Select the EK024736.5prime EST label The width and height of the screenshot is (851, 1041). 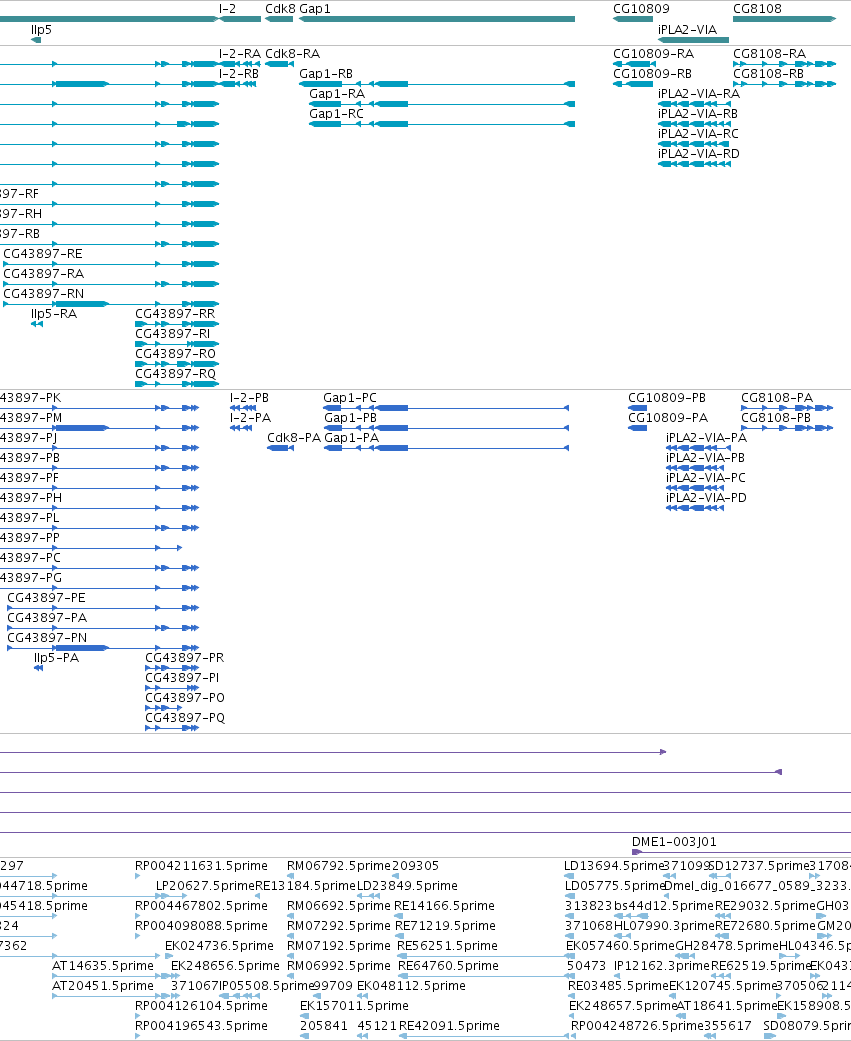click(219, 945)
